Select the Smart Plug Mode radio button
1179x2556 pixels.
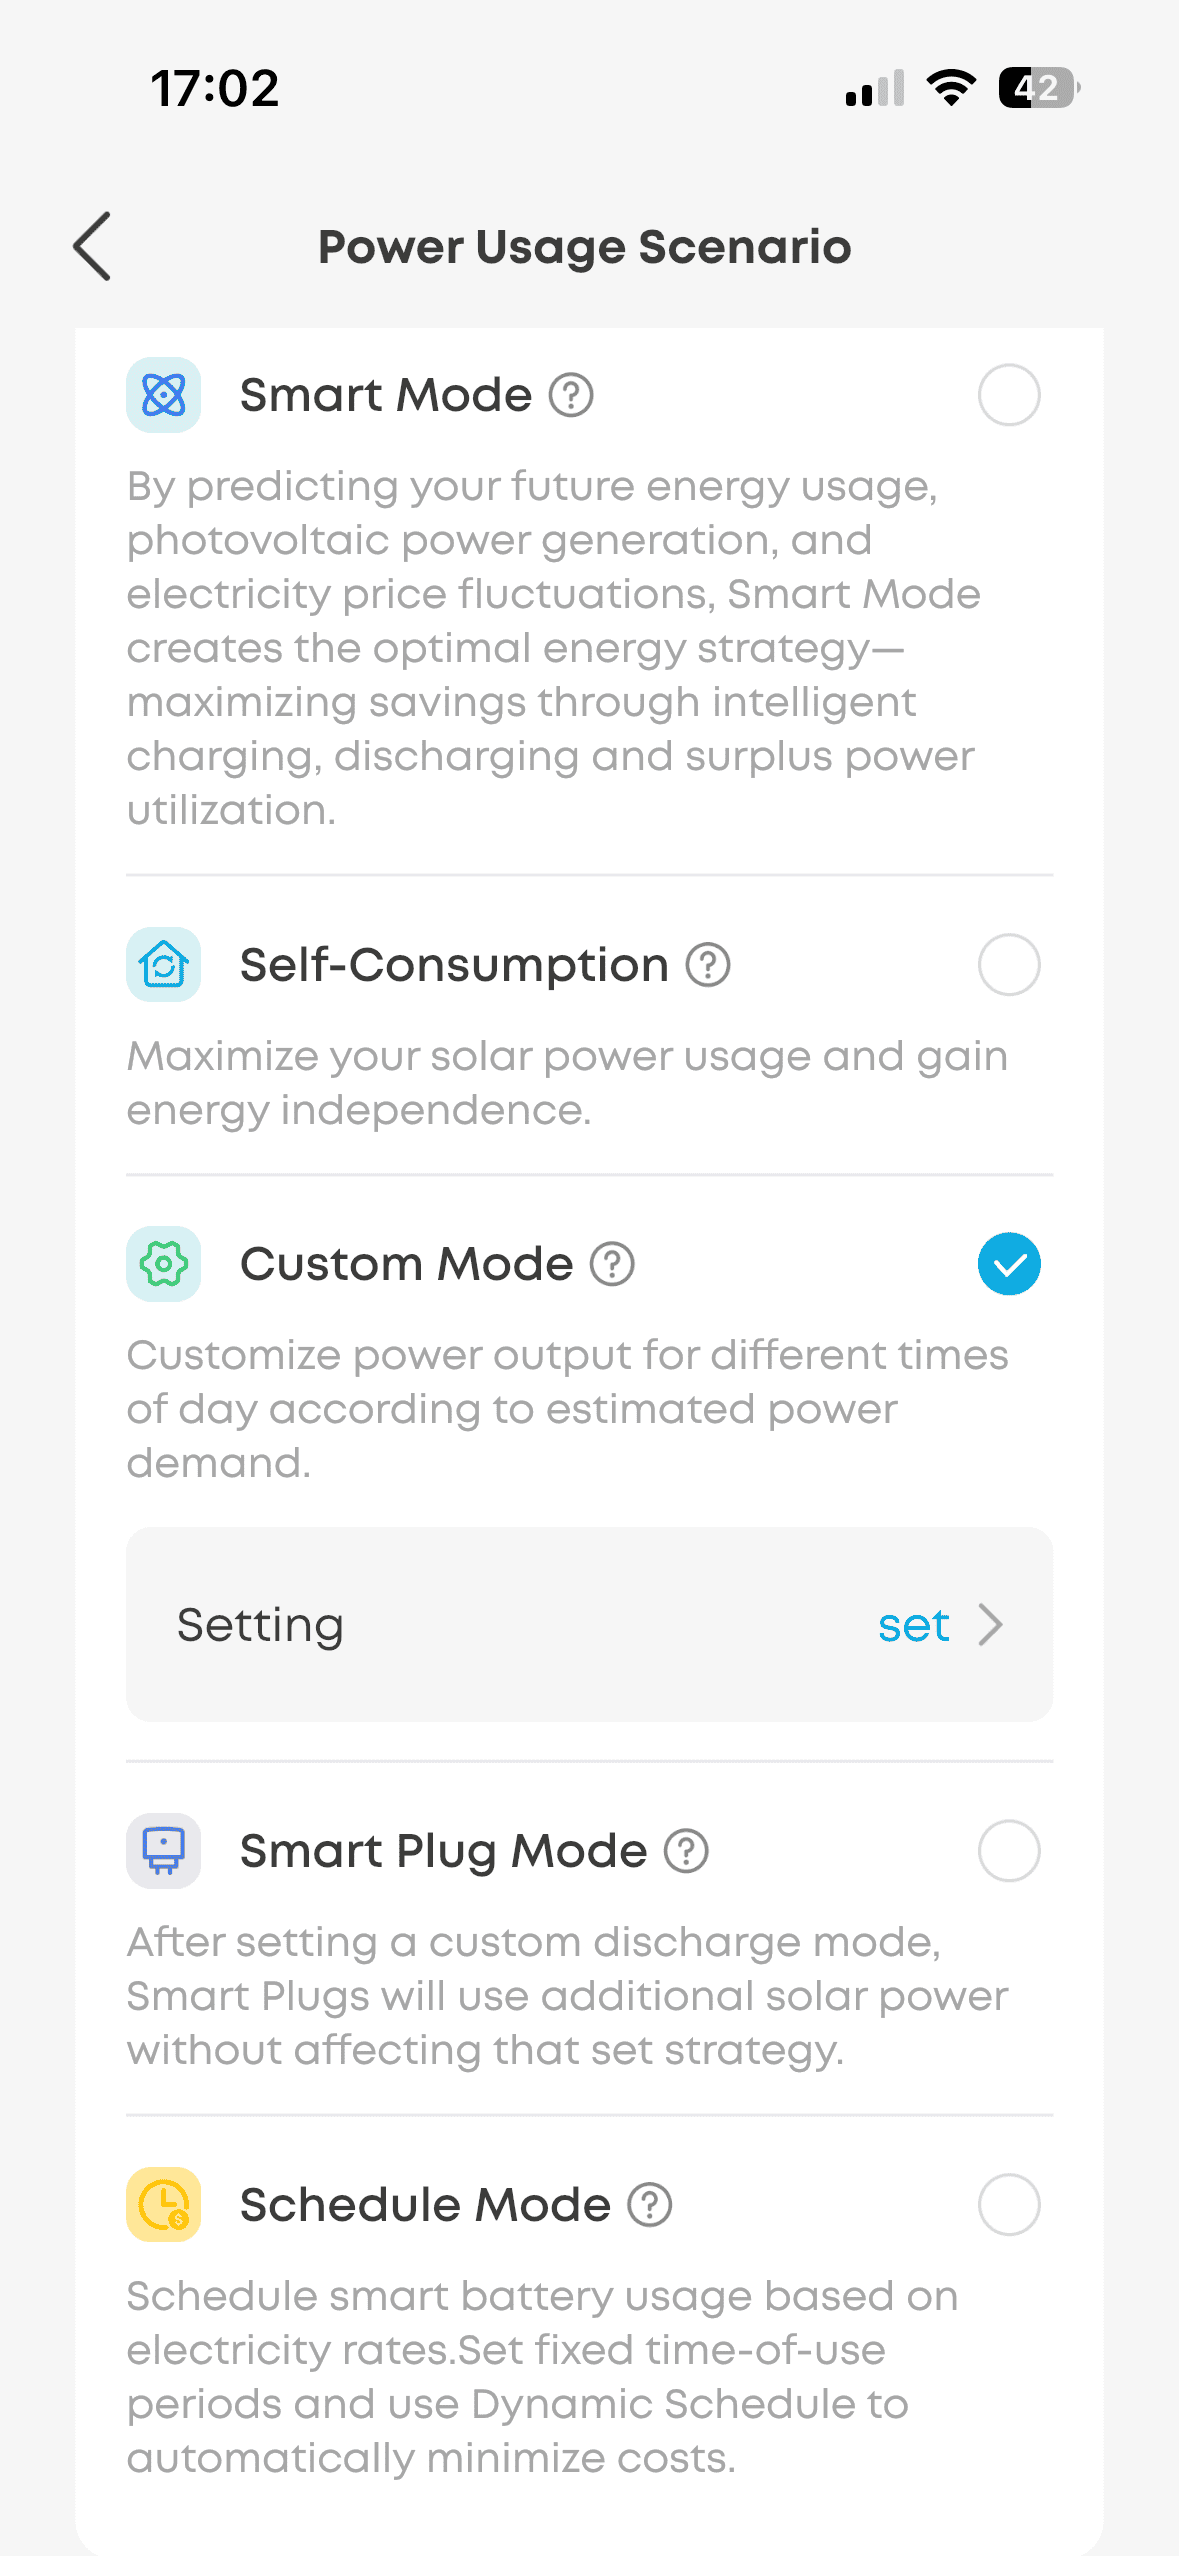[1008, 1851]
